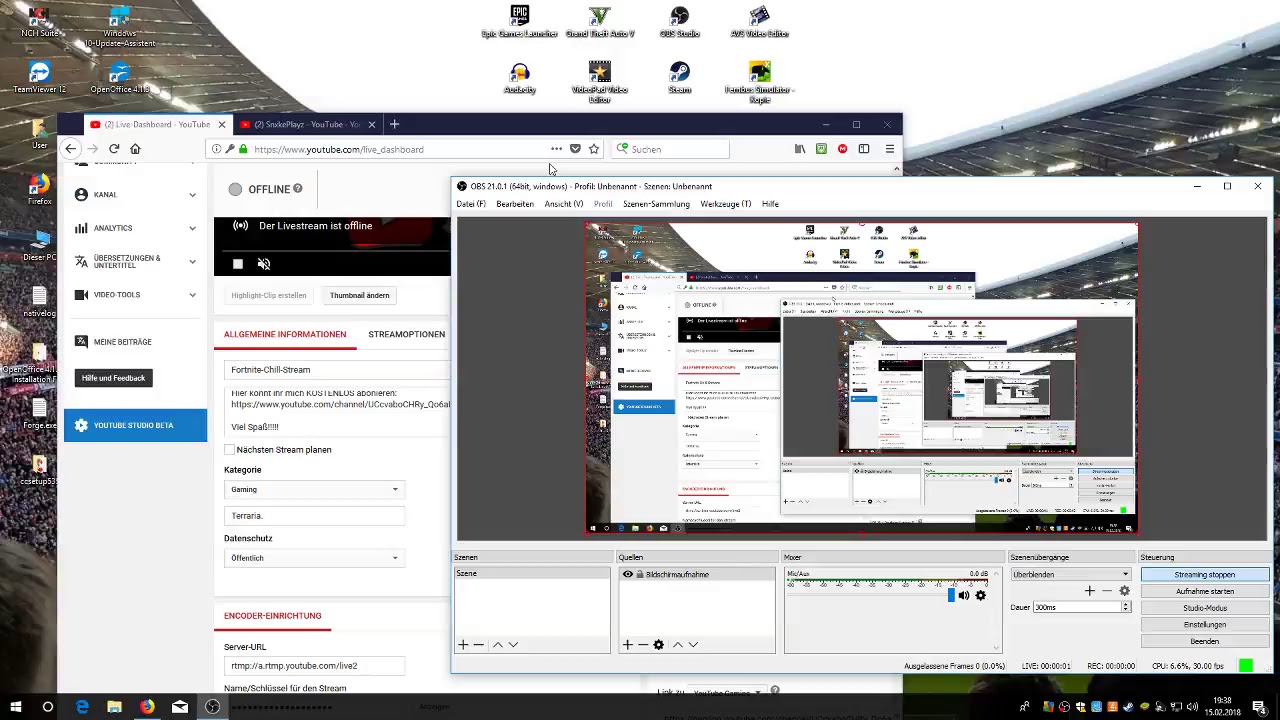This screenshot has height=720, width=1280.
Task: Toggle visibility of Bildschirmaufnahme source
Action: [628, 574]
